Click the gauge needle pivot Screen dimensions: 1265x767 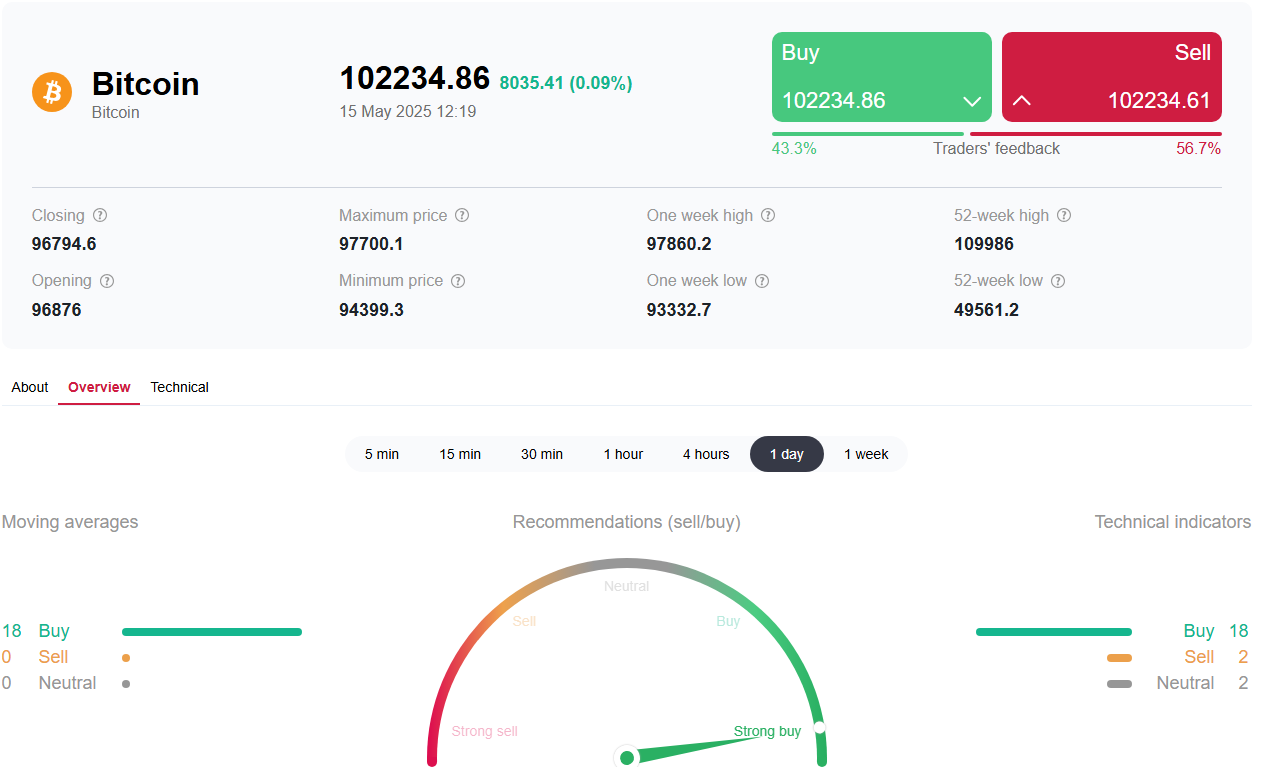627,757
